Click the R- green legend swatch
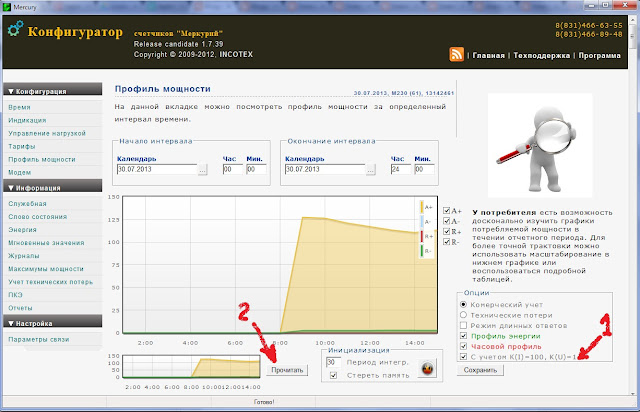 [422, 251]
